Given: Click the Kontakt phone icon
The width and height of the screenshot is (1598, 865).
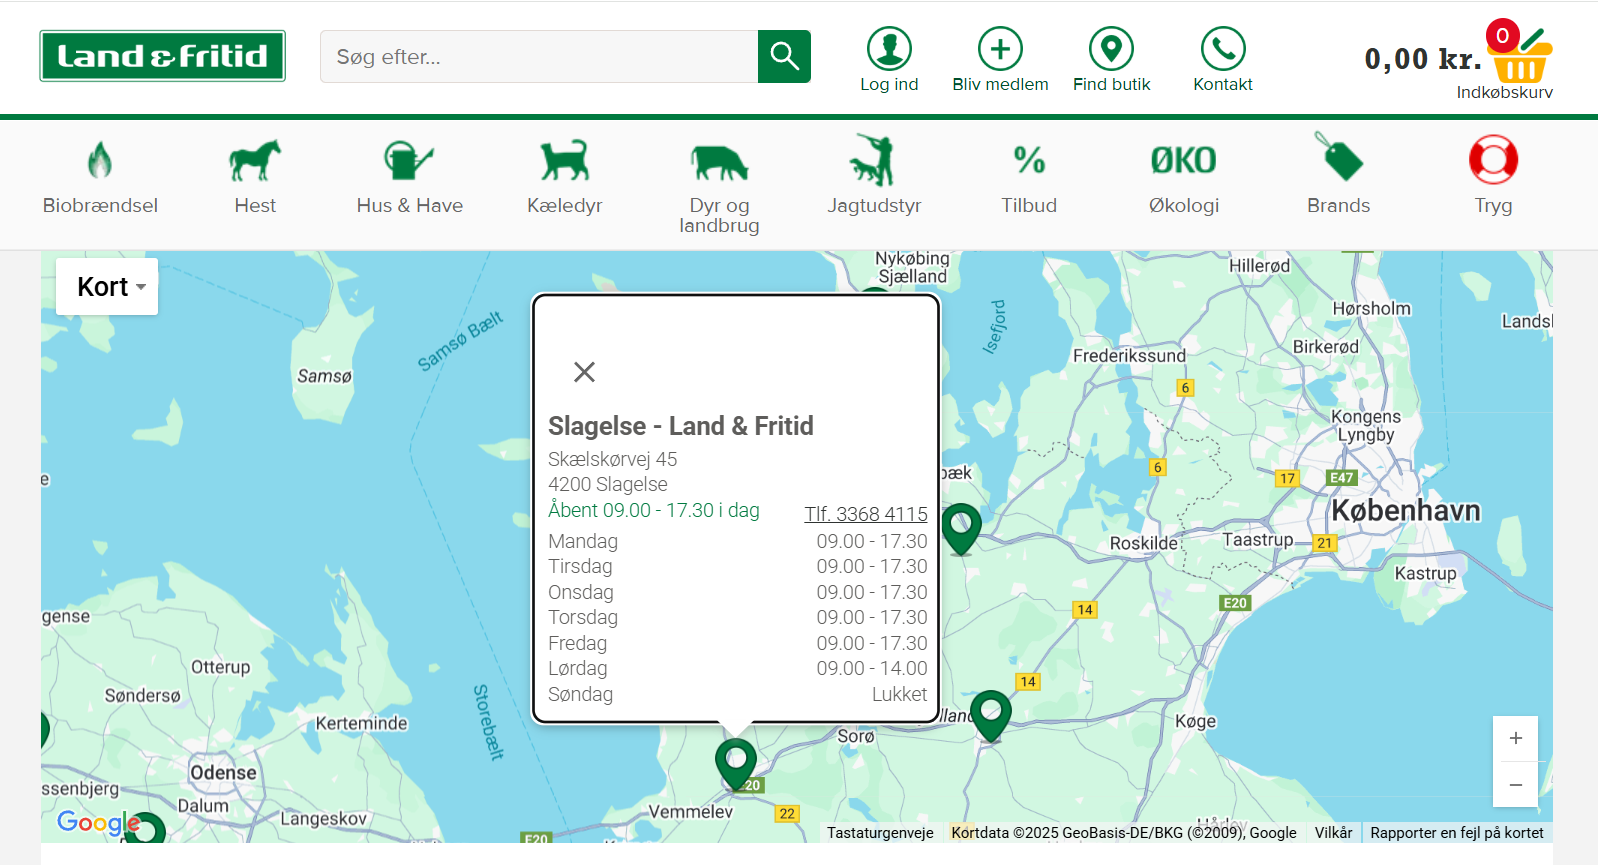Looking at the screenshot, I should pyautogui.click(x=1223, y=48).
